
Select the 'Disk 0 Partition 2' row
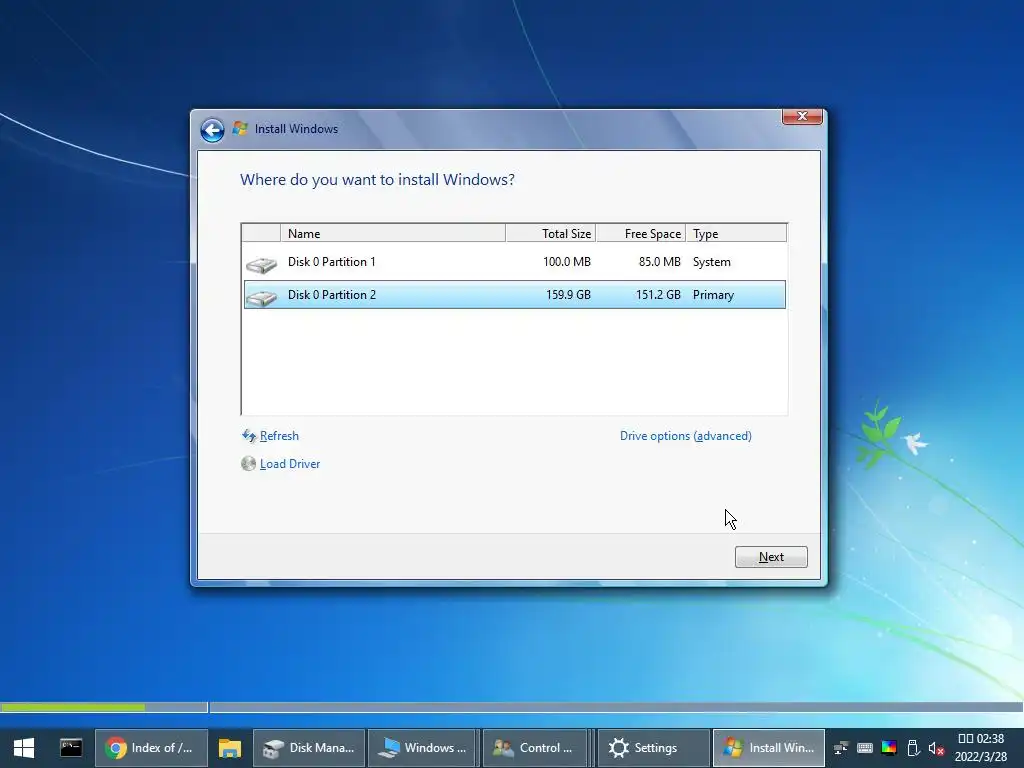515,295
